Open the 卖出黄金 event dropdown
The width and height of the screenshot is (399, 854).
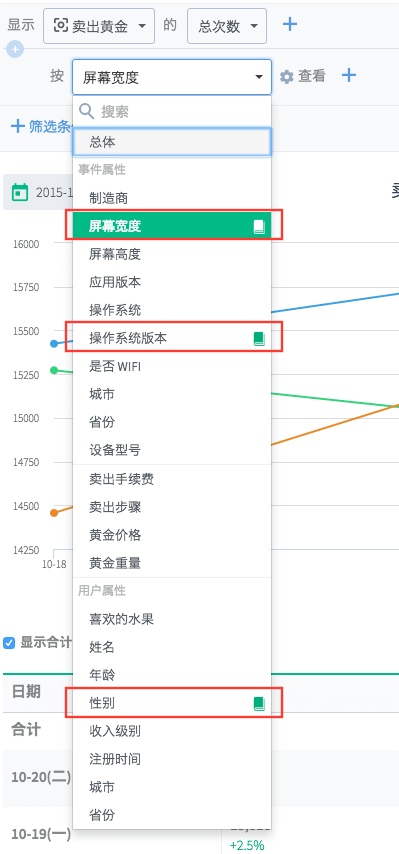[99, 26]
